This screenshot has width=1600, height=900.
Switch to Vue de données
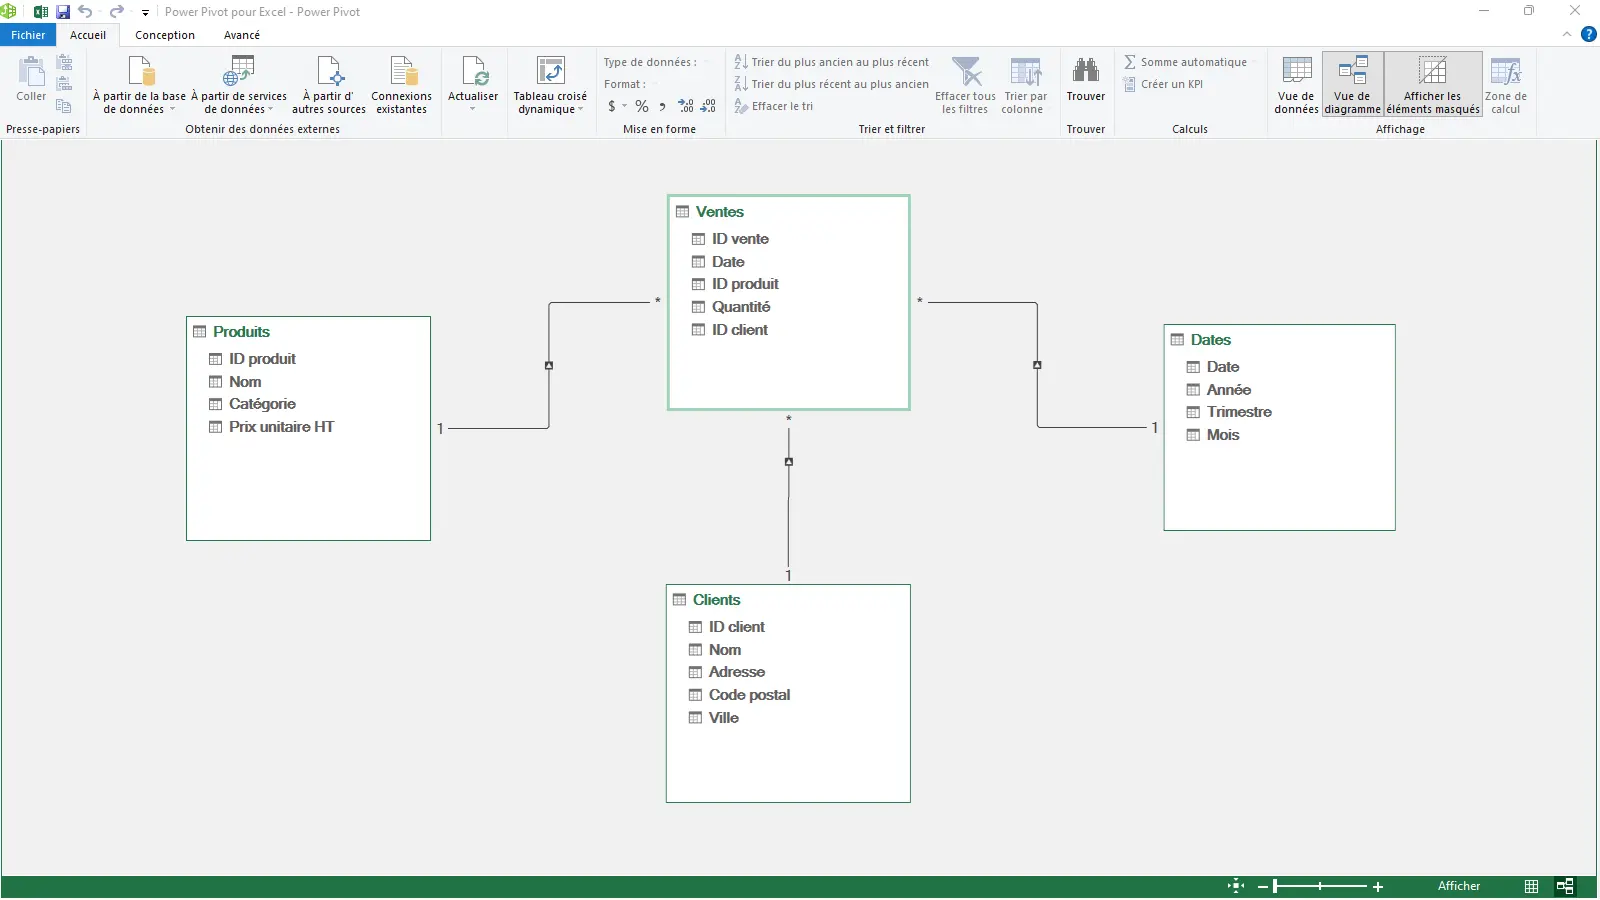[x=1296, y=85]
